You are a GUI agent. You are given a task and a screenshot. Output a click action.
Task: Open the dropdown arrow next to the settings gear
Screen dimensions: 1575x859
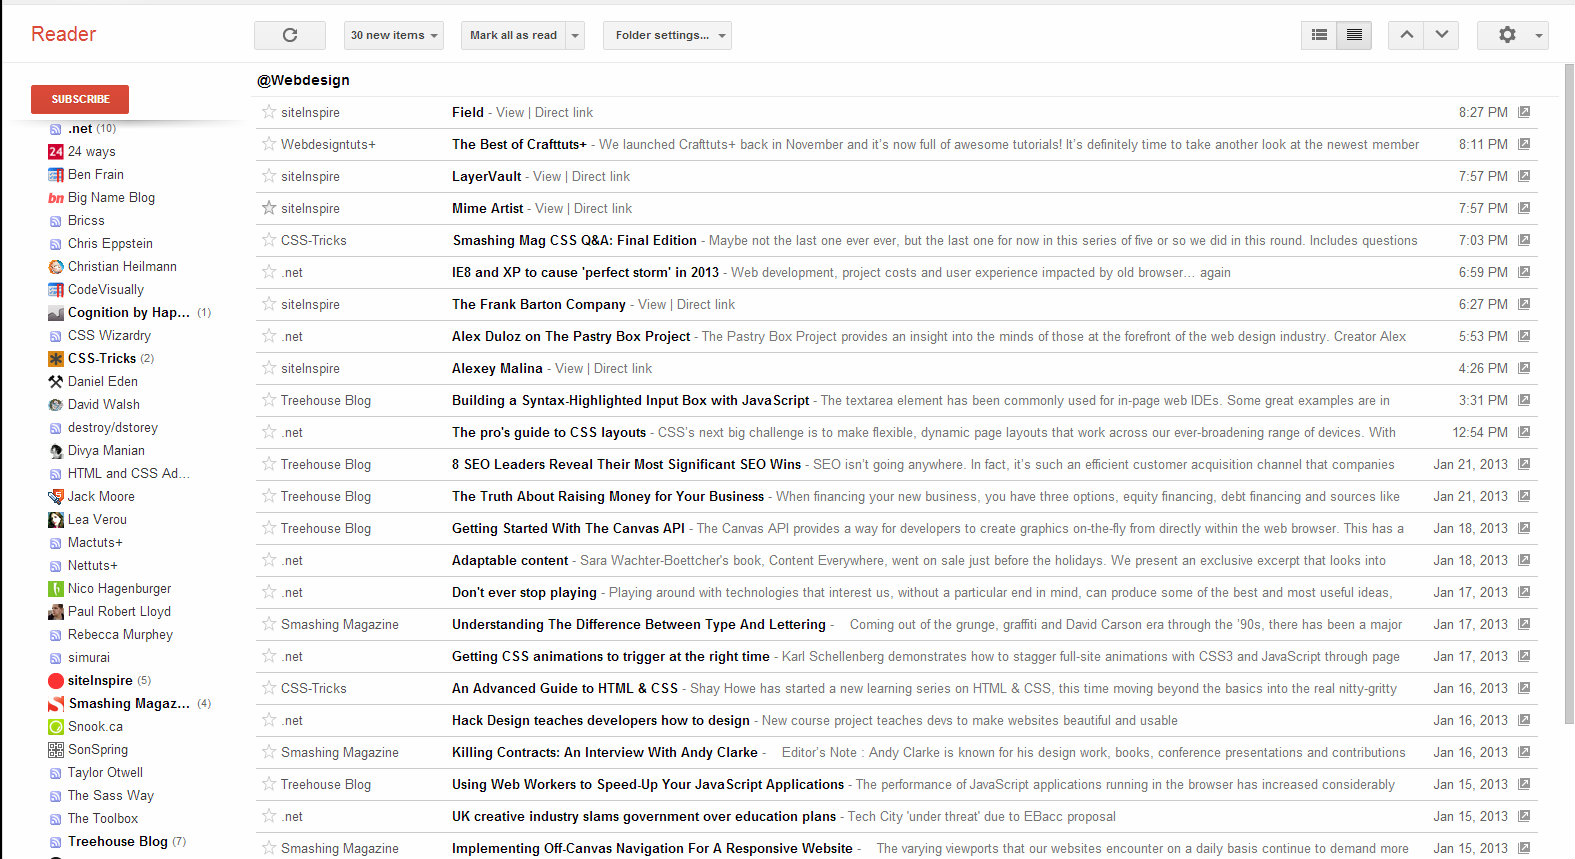(1539, 35)
